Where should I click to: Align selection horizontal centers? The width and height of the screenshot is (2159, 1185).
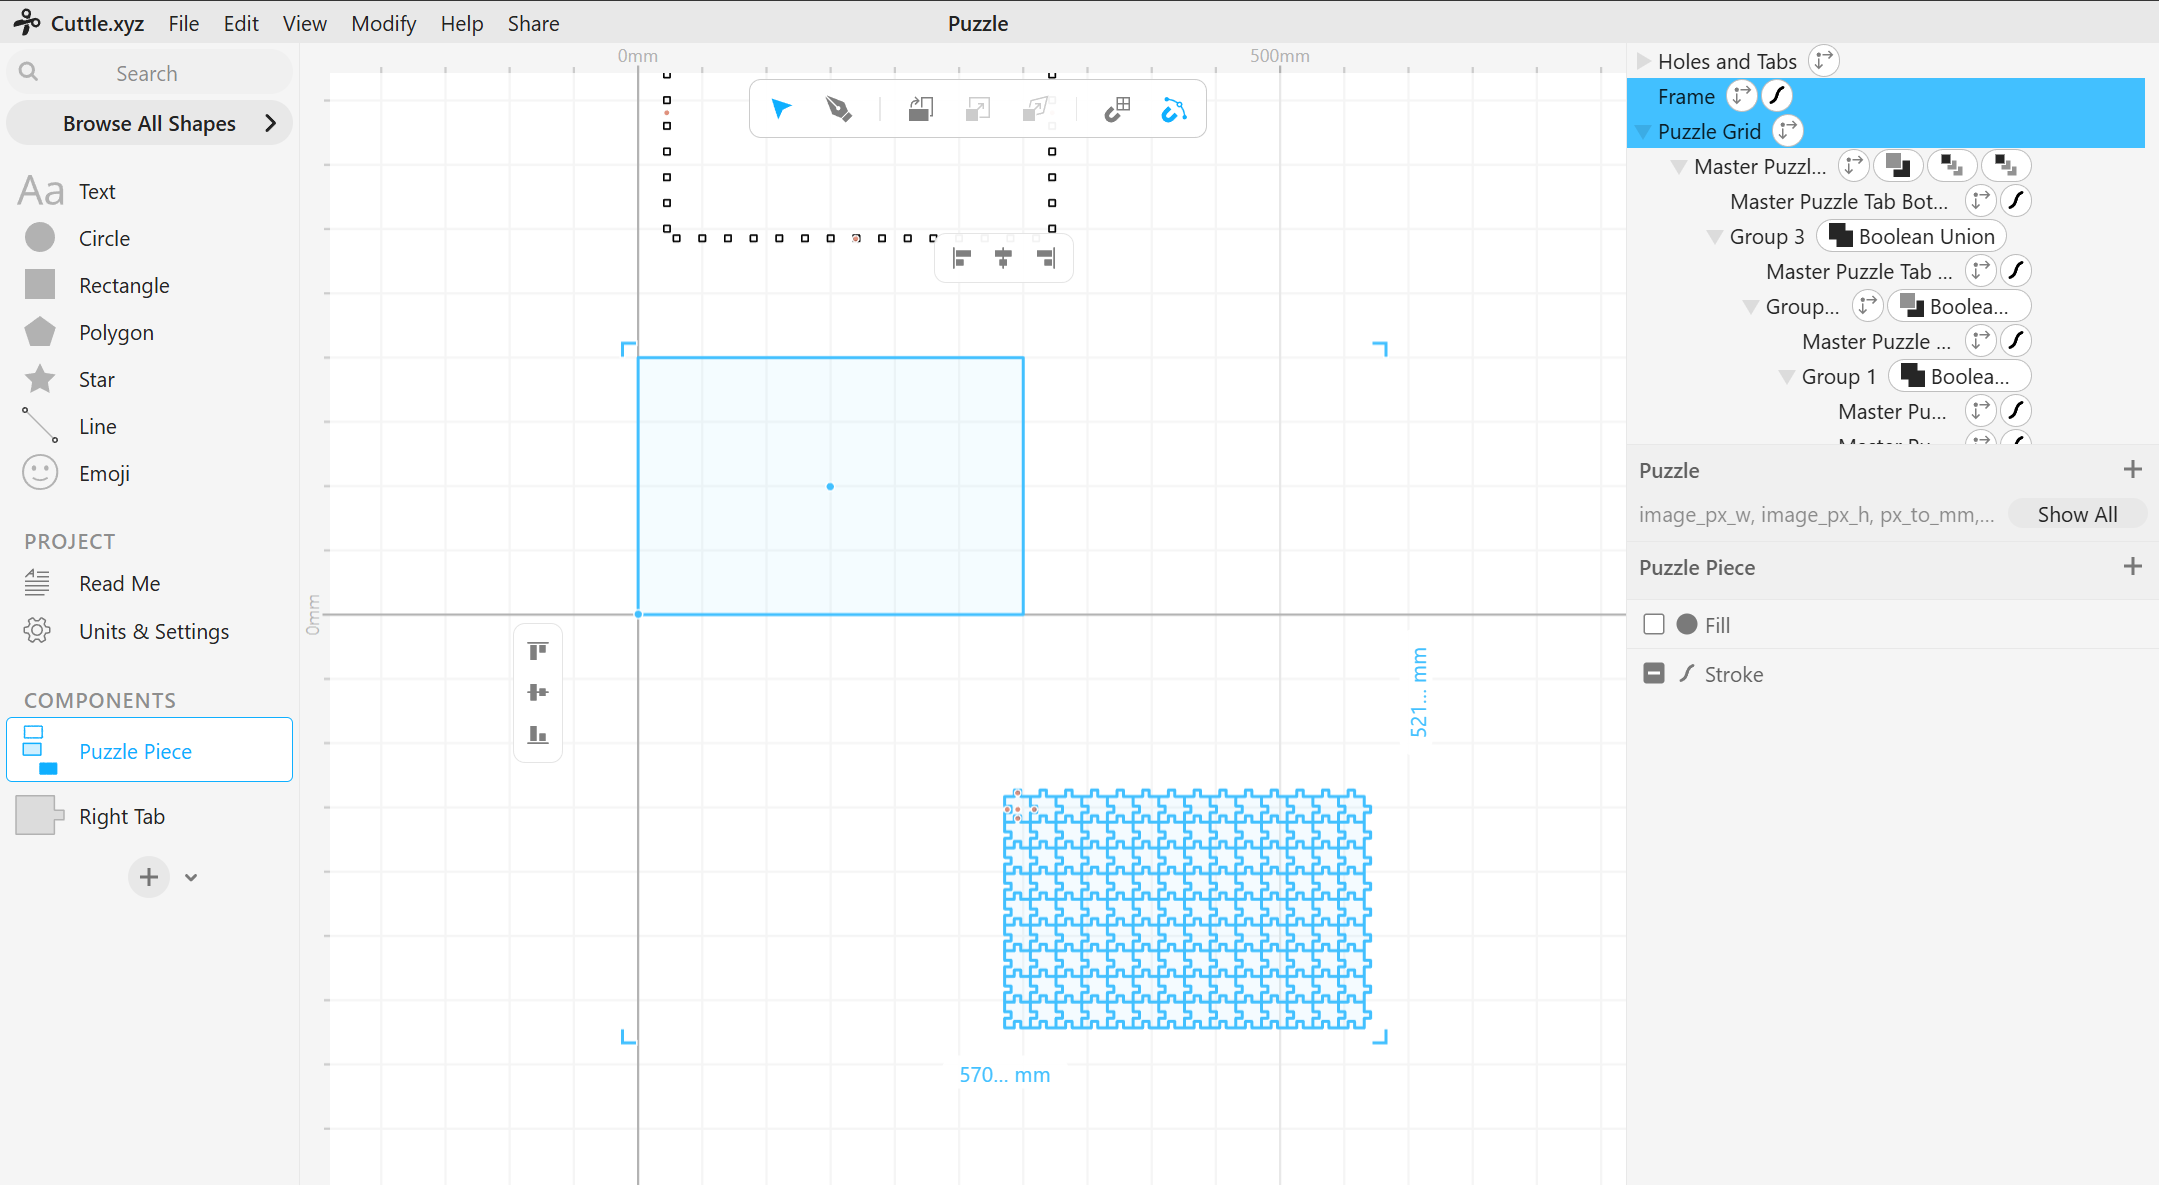(x=1003, y=259)
